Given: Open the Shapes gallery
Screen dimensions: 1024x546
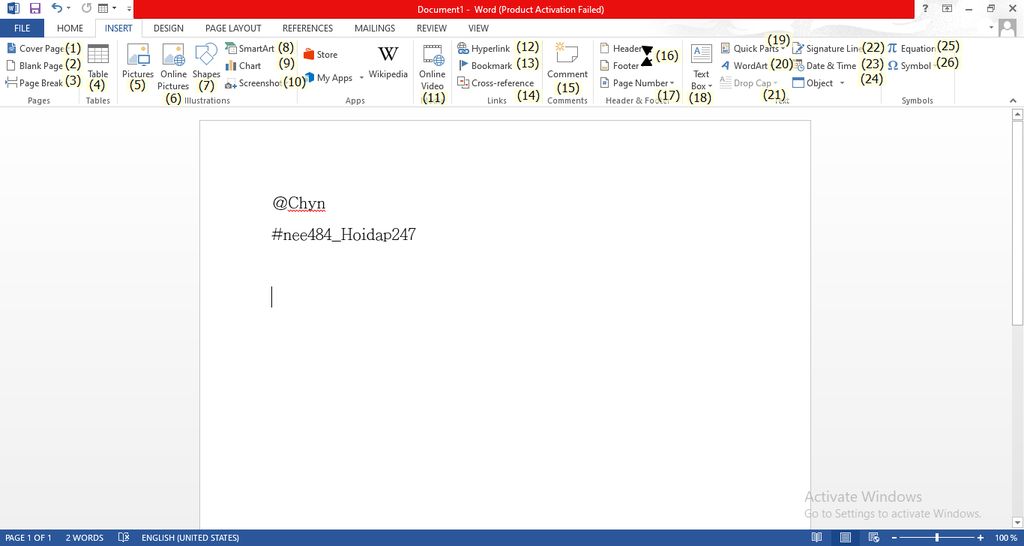Looking at the screenshot, I should click(206, 62).
